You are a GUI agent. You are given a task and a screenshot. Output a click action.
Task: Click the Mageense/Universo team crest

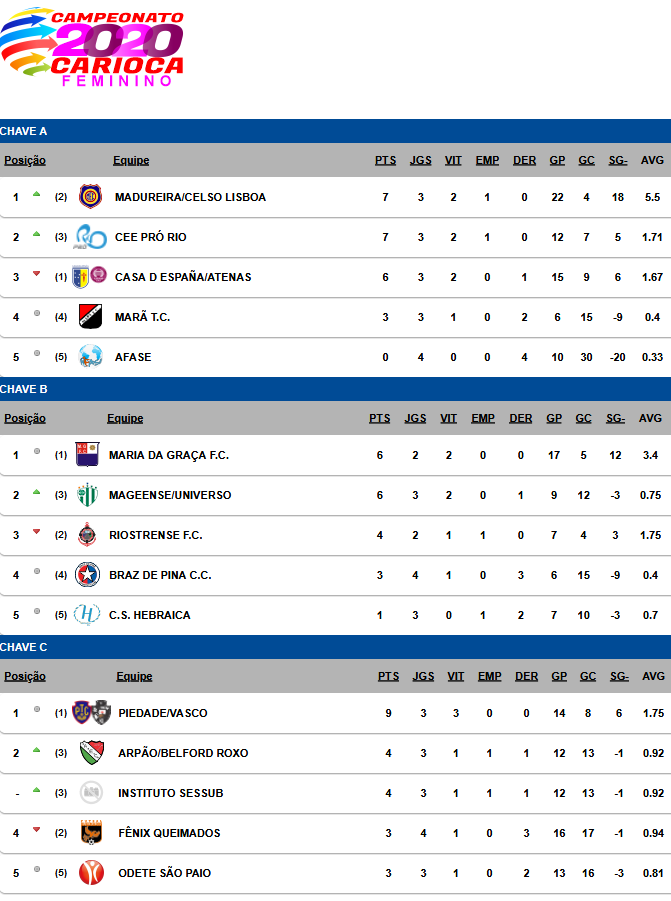pyautogui.click(x=87, y=495)
